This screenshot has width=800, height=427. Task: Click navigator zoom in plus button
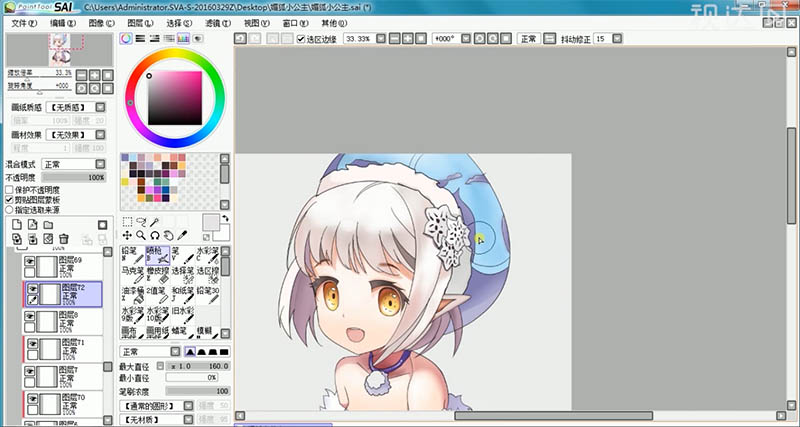(x=94, y=76)
